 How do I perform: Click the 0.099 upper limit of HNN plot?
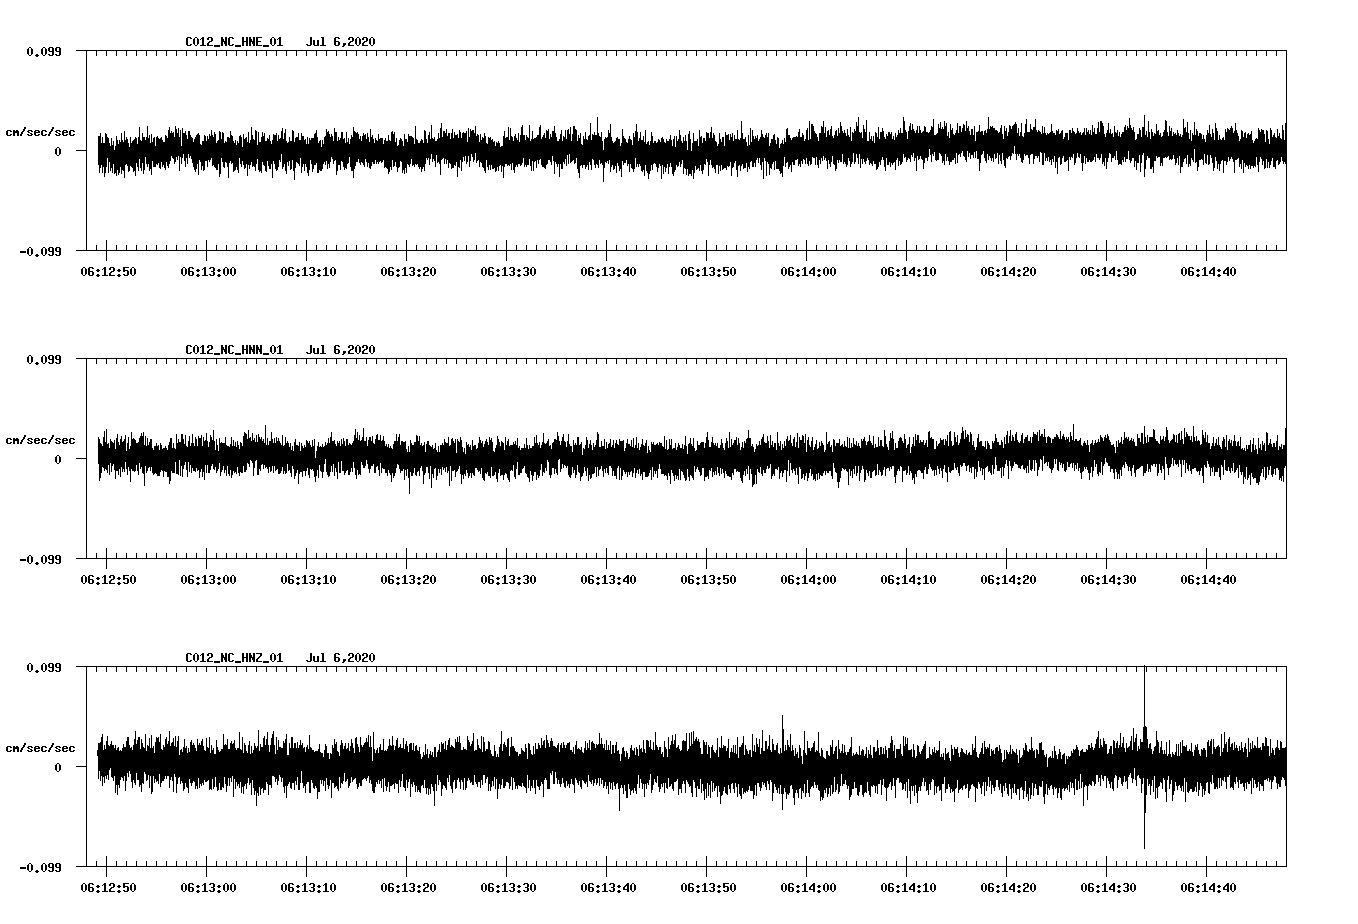(44, 359)
